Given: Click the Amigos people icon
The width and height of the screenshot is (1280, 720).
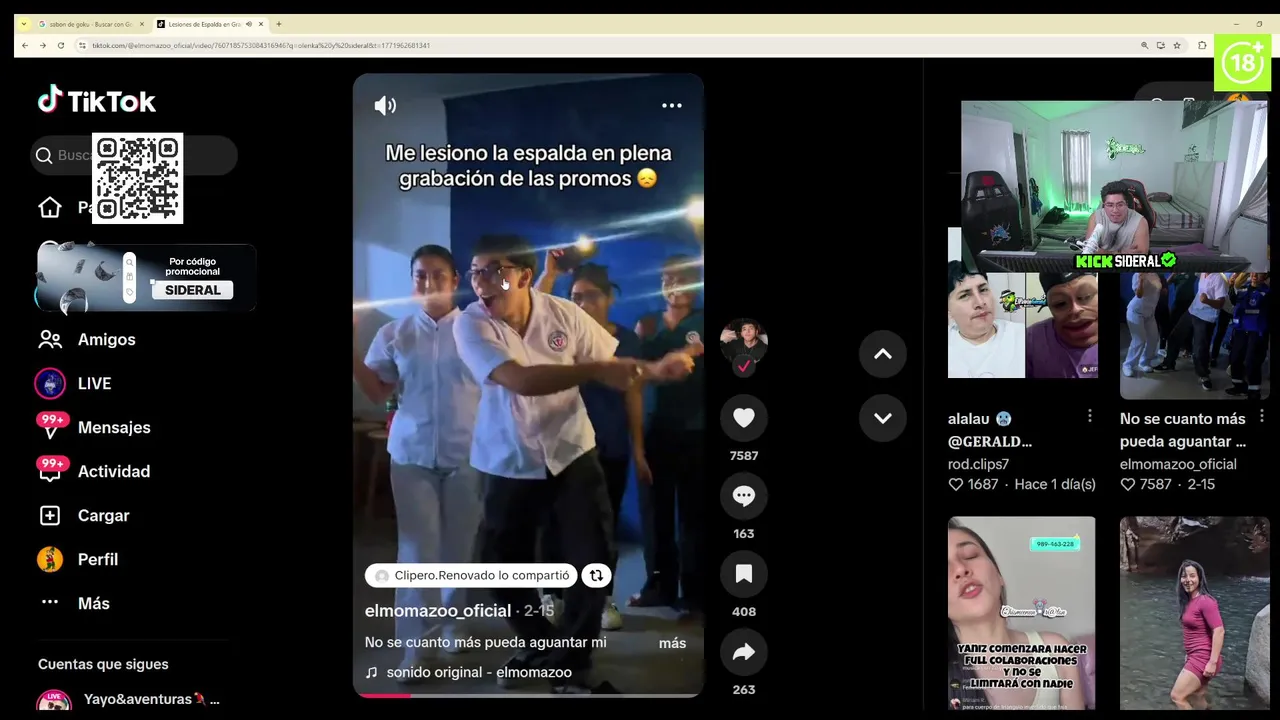Looking at the screenshot, I should (50, 339).
